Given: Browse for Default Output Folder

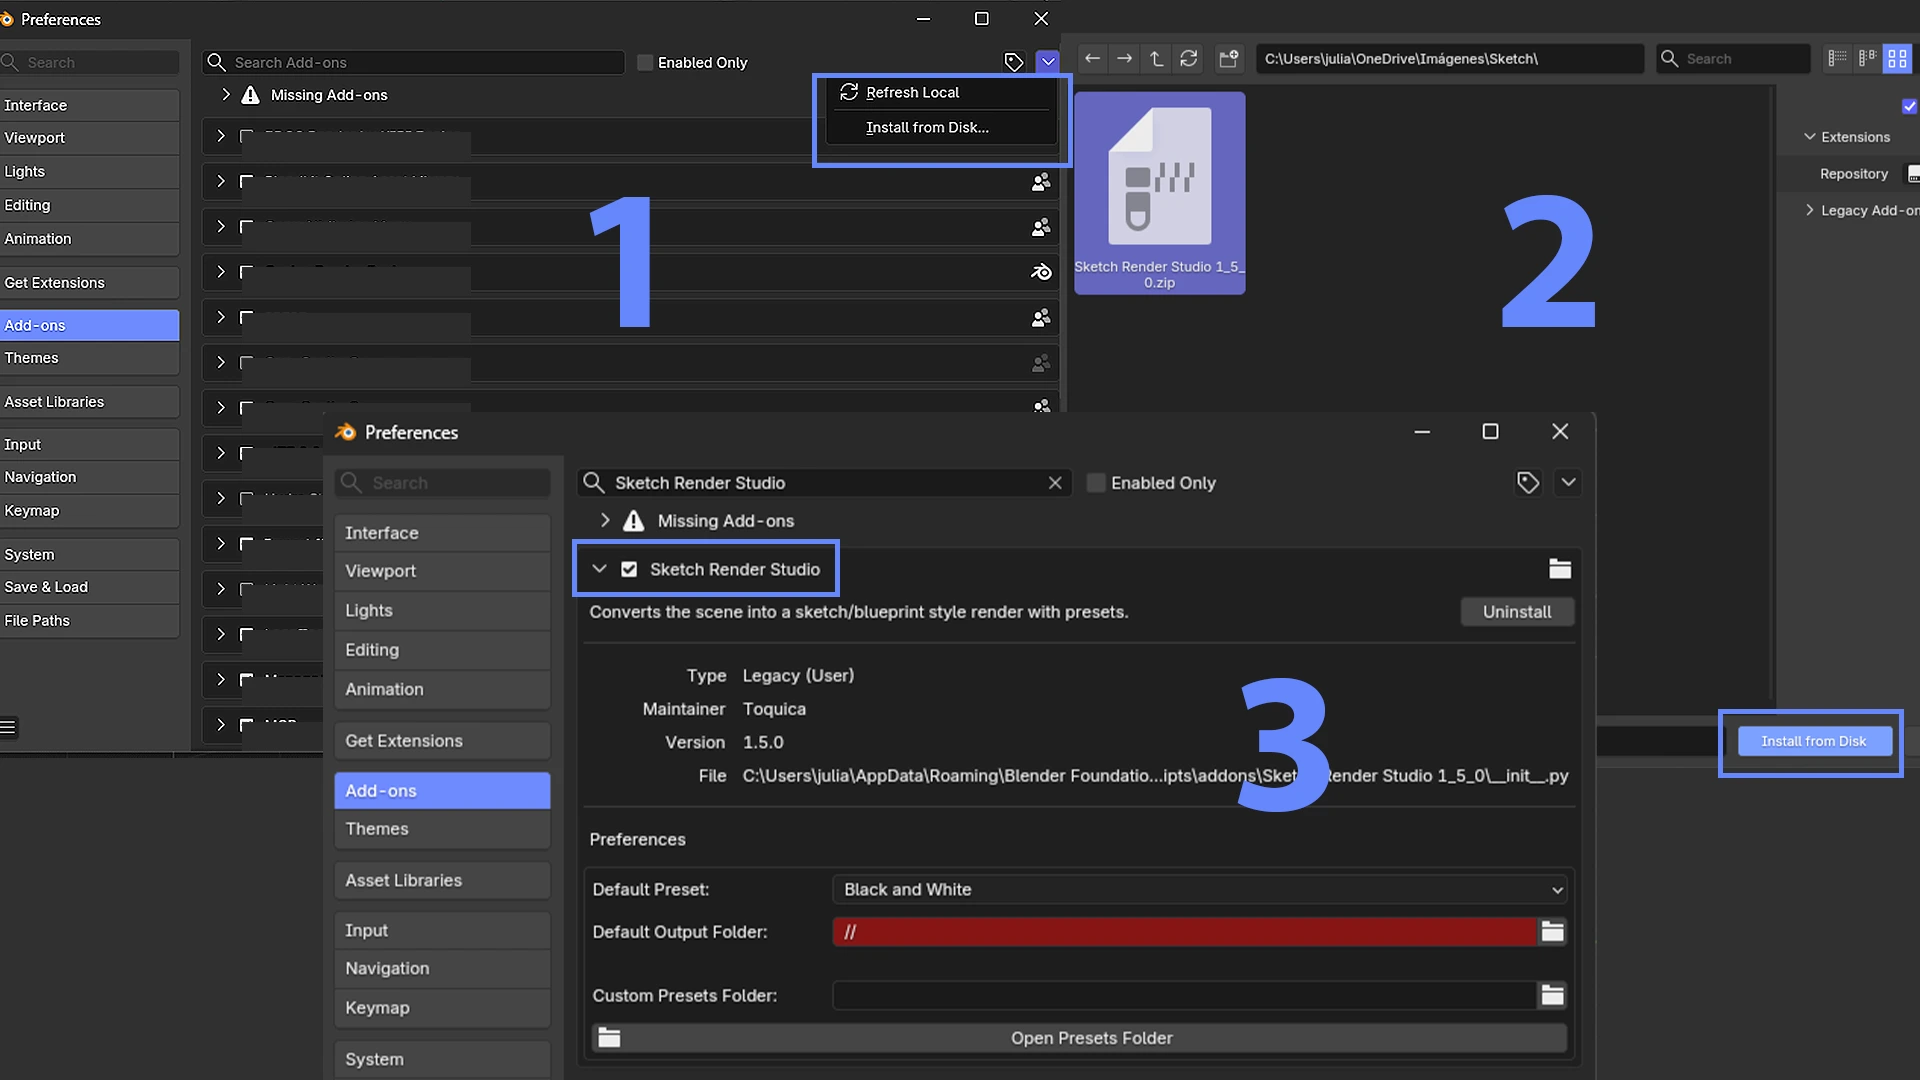Looking at the screenshot, I should tap(1552, 931).
